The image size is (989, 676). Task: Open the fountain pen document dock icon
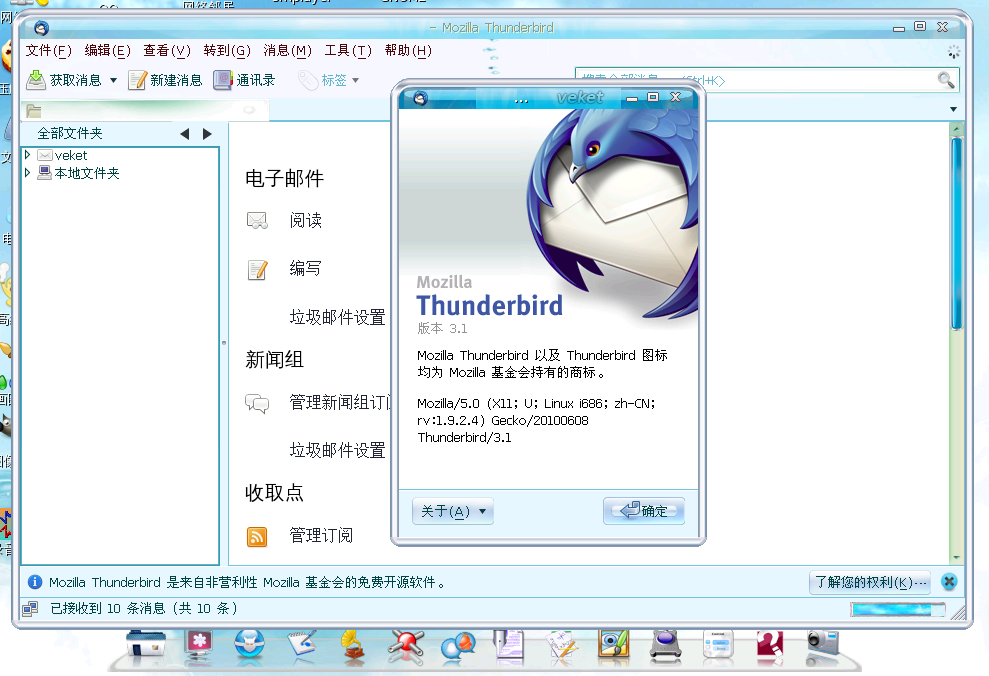pos(509,646)
